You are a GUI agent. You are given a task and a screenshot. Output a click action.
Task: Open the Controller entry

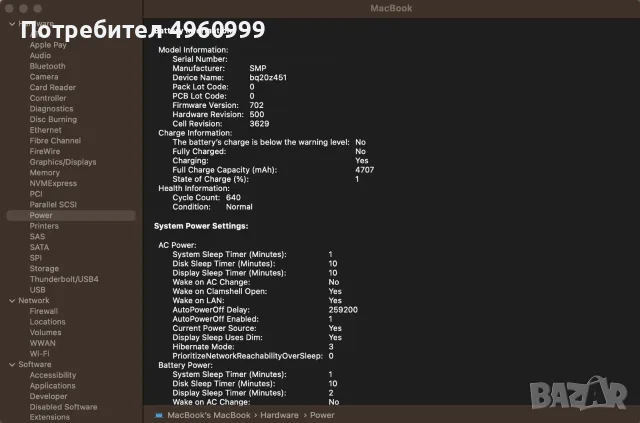point(48,98)
